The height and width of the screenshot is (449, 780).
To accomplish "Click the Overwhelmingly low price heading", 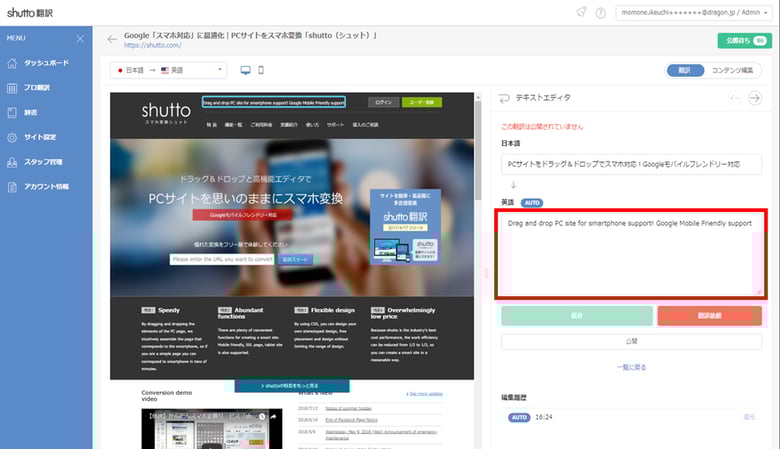I will [403, 313].
